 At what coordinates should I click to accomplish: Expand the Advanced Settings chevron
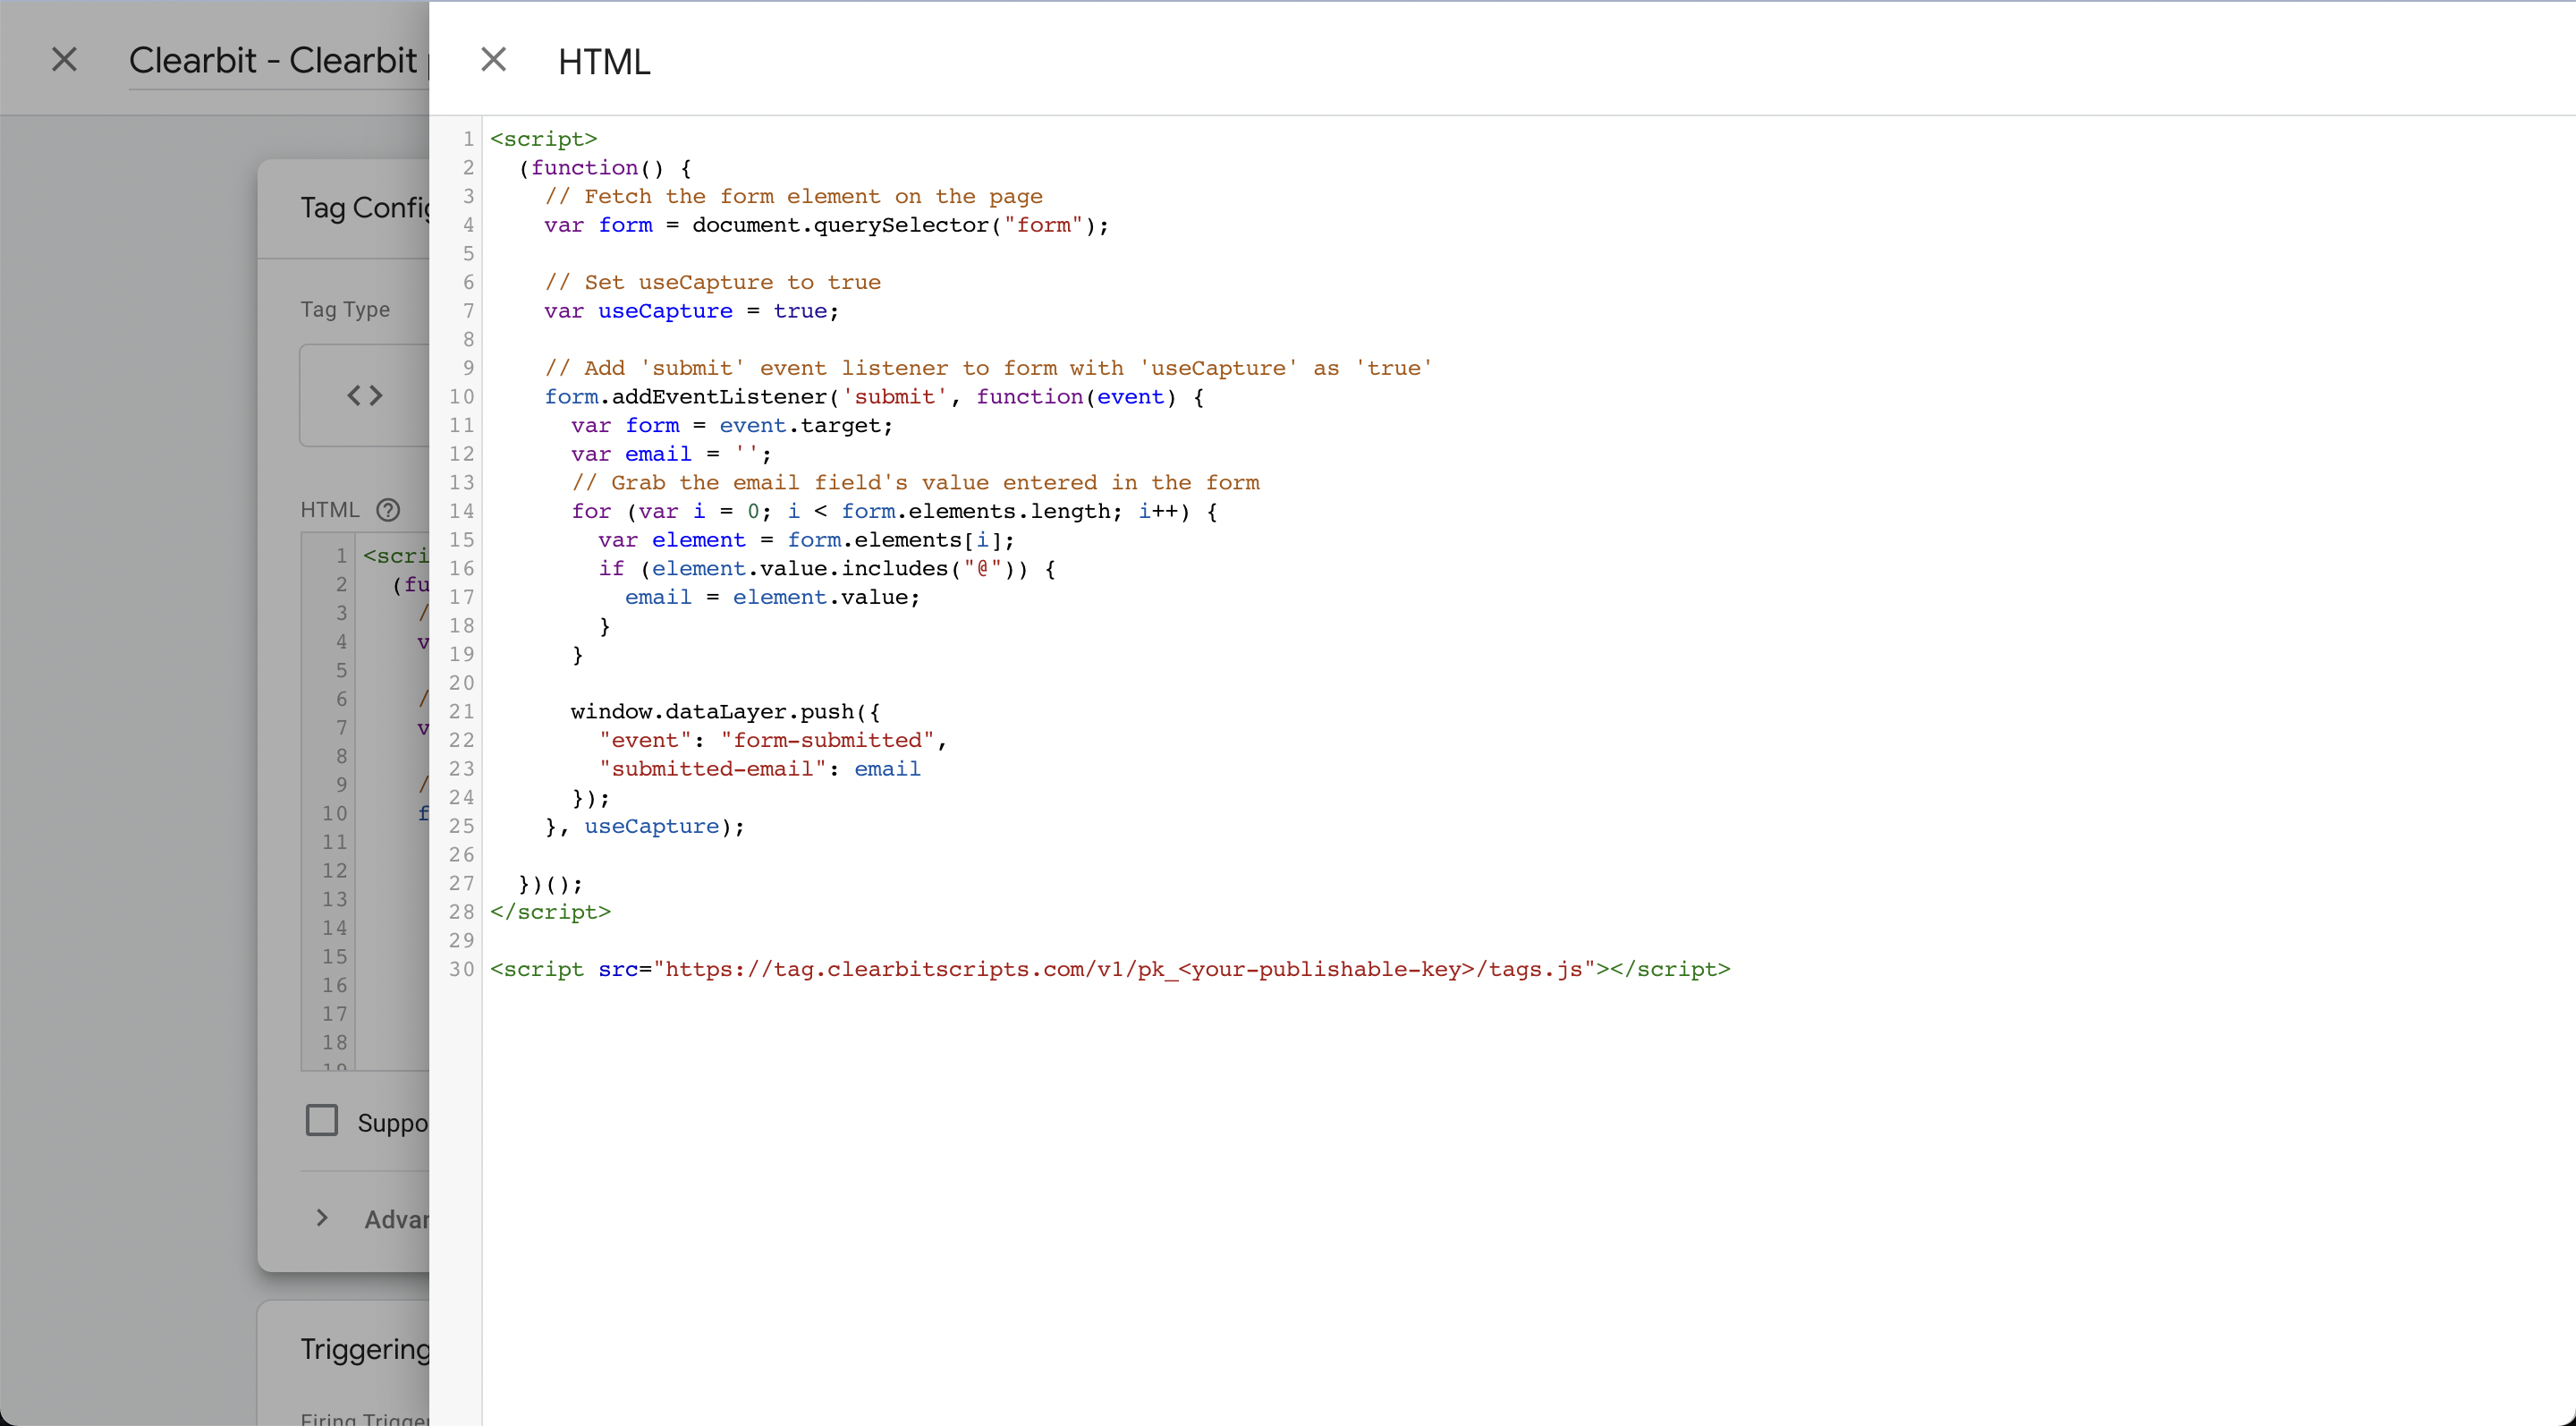322,1218
